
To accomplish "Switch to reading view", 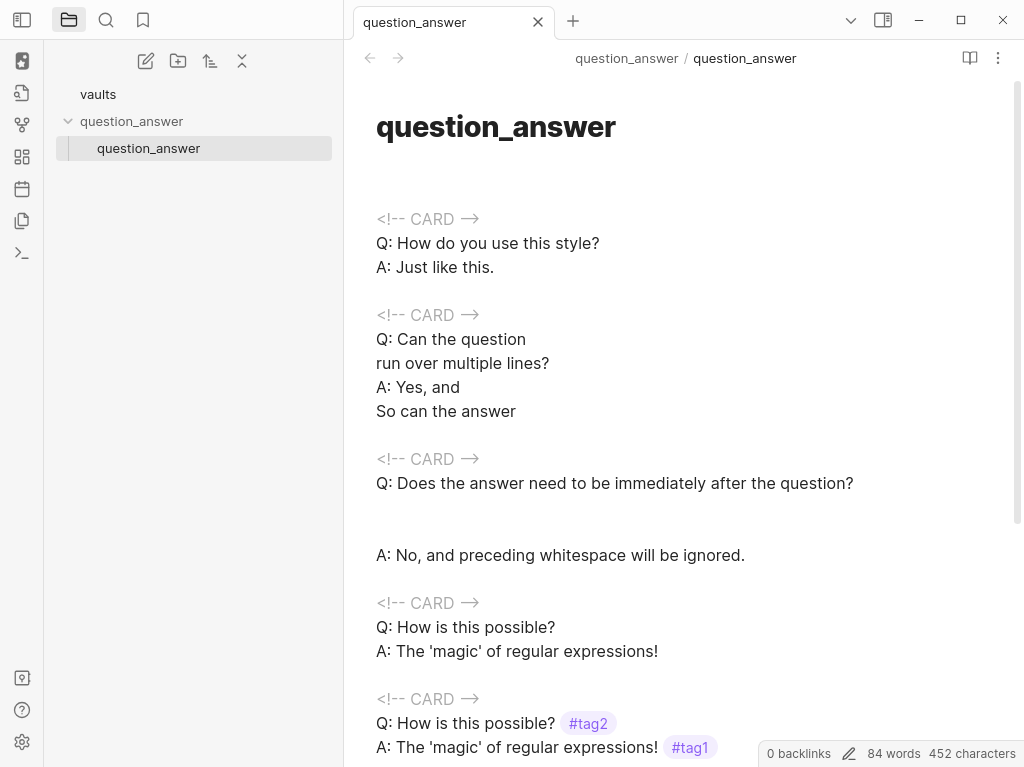I will (x=969, y=58).
